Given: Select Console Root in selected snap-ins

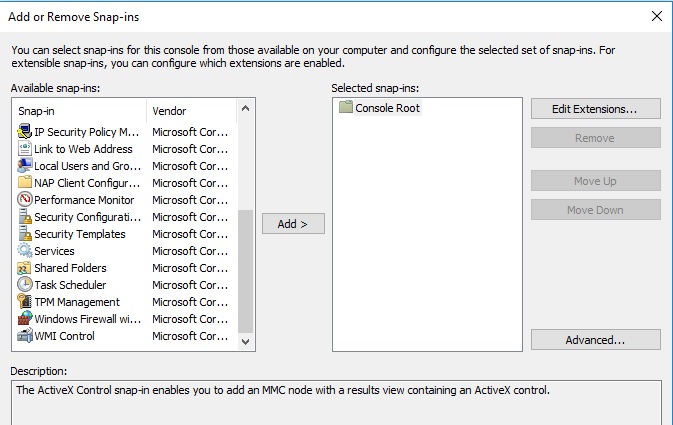Looking at the screenshot, I should (387, 108).
